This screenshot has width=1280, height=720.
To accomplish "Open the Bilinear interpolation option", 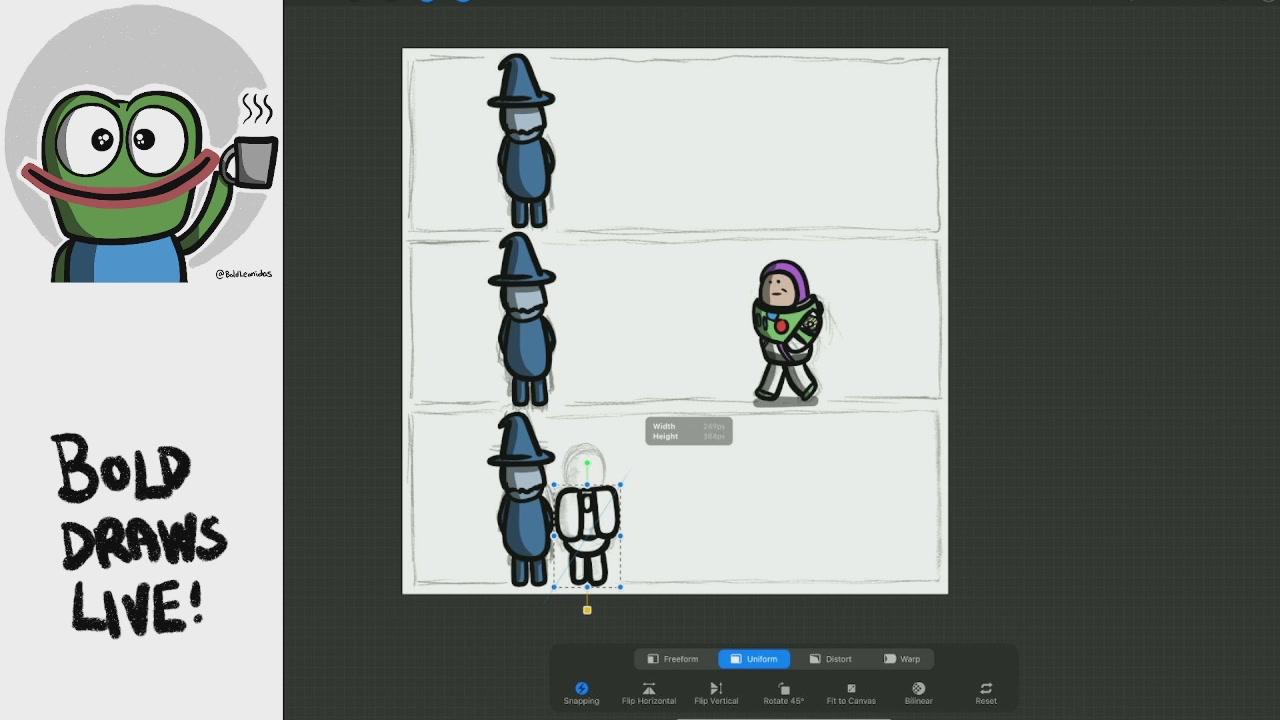I will [x=918, y=693].
